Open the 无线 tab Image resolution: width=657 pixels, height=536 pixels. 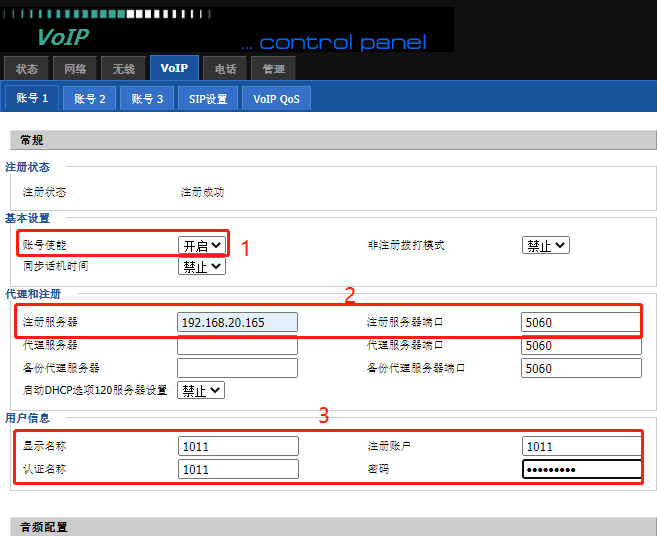point(123,69)
